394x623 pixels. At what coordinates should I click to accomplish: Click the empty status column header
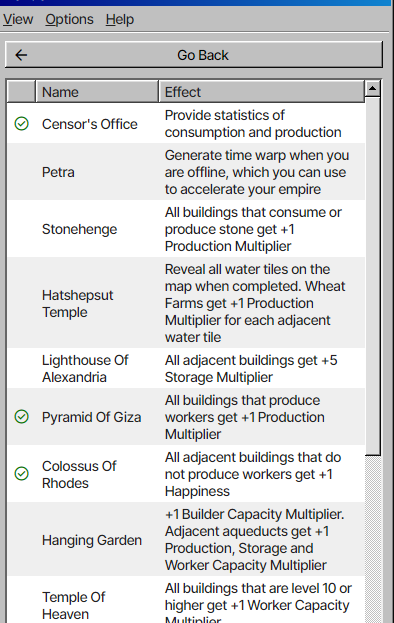[21, 92]
